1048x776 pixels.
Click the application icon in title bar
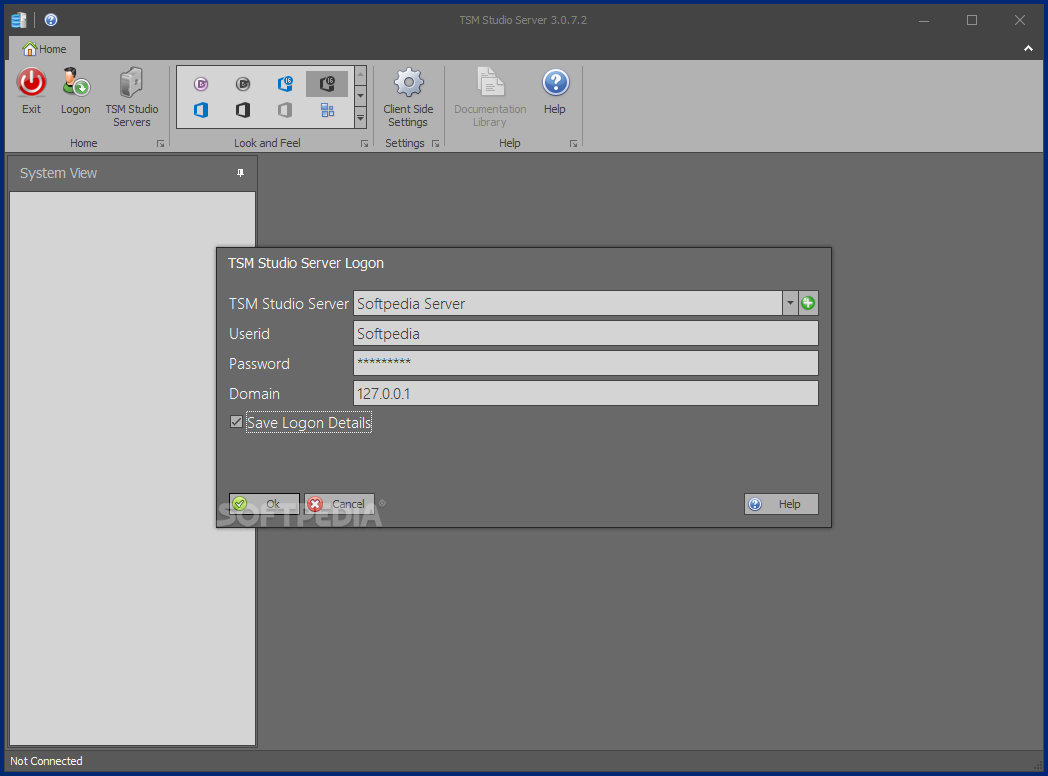point(19,20)
